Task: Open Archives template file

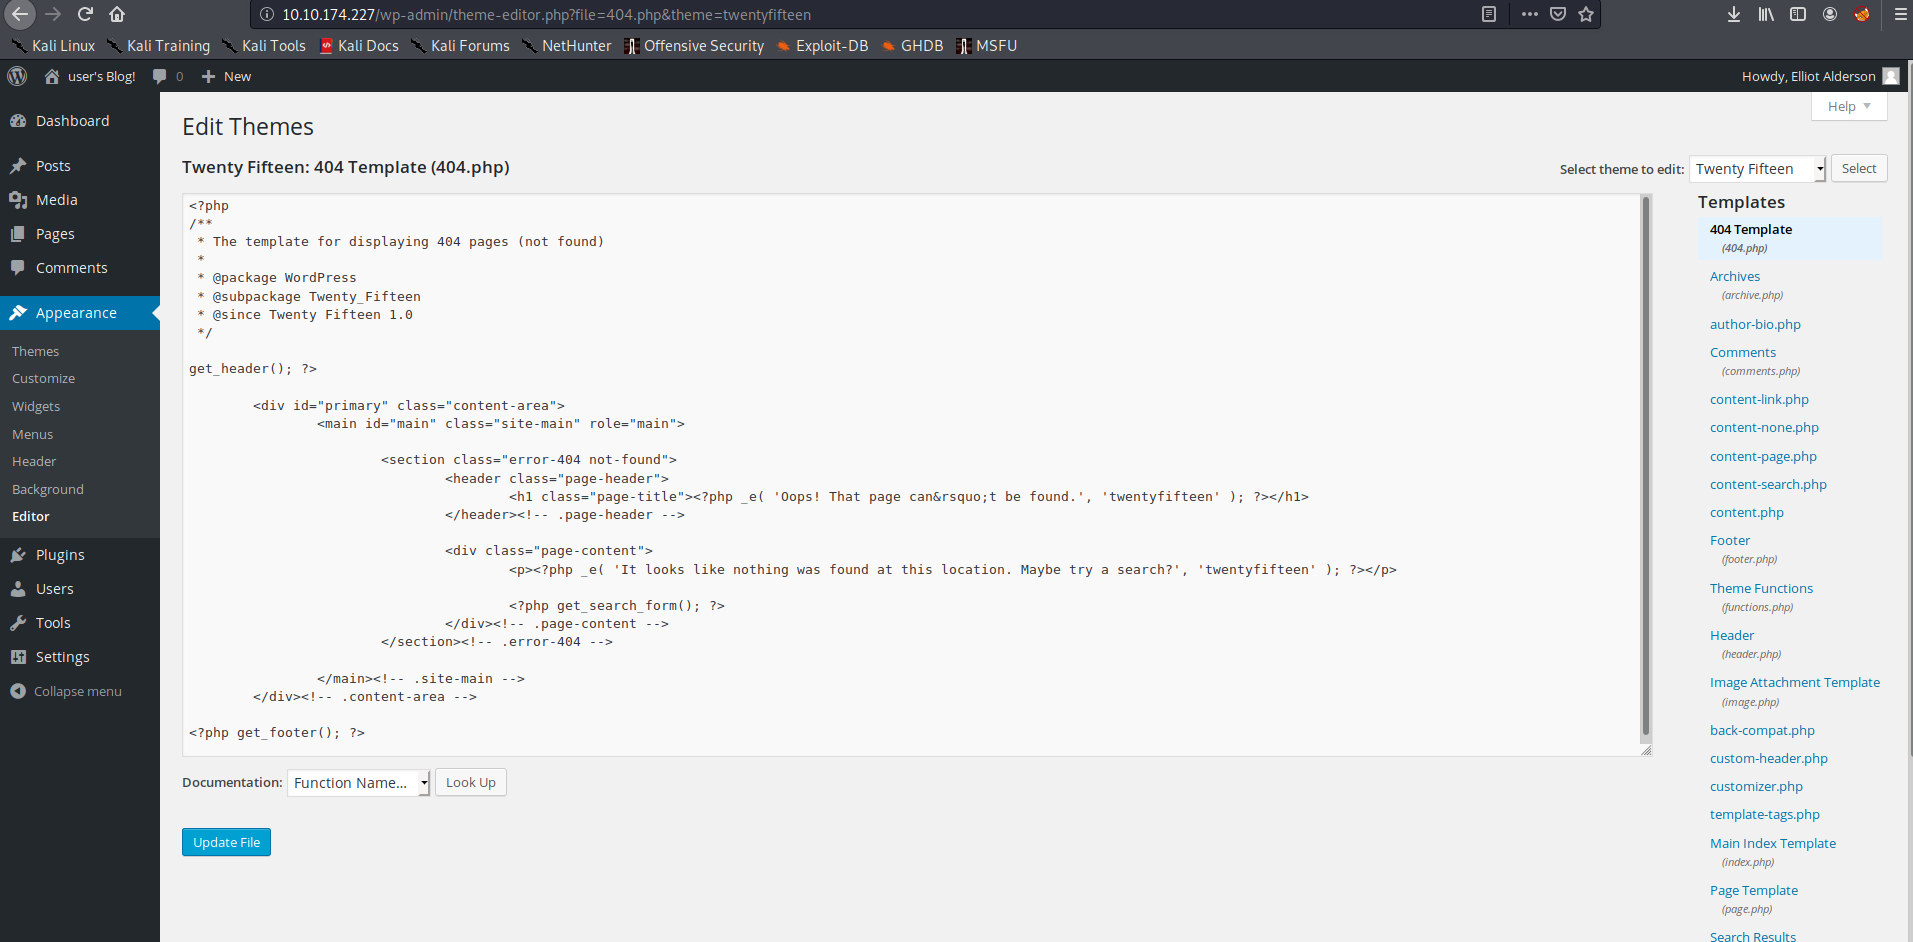Action: tap(1734, 276)
